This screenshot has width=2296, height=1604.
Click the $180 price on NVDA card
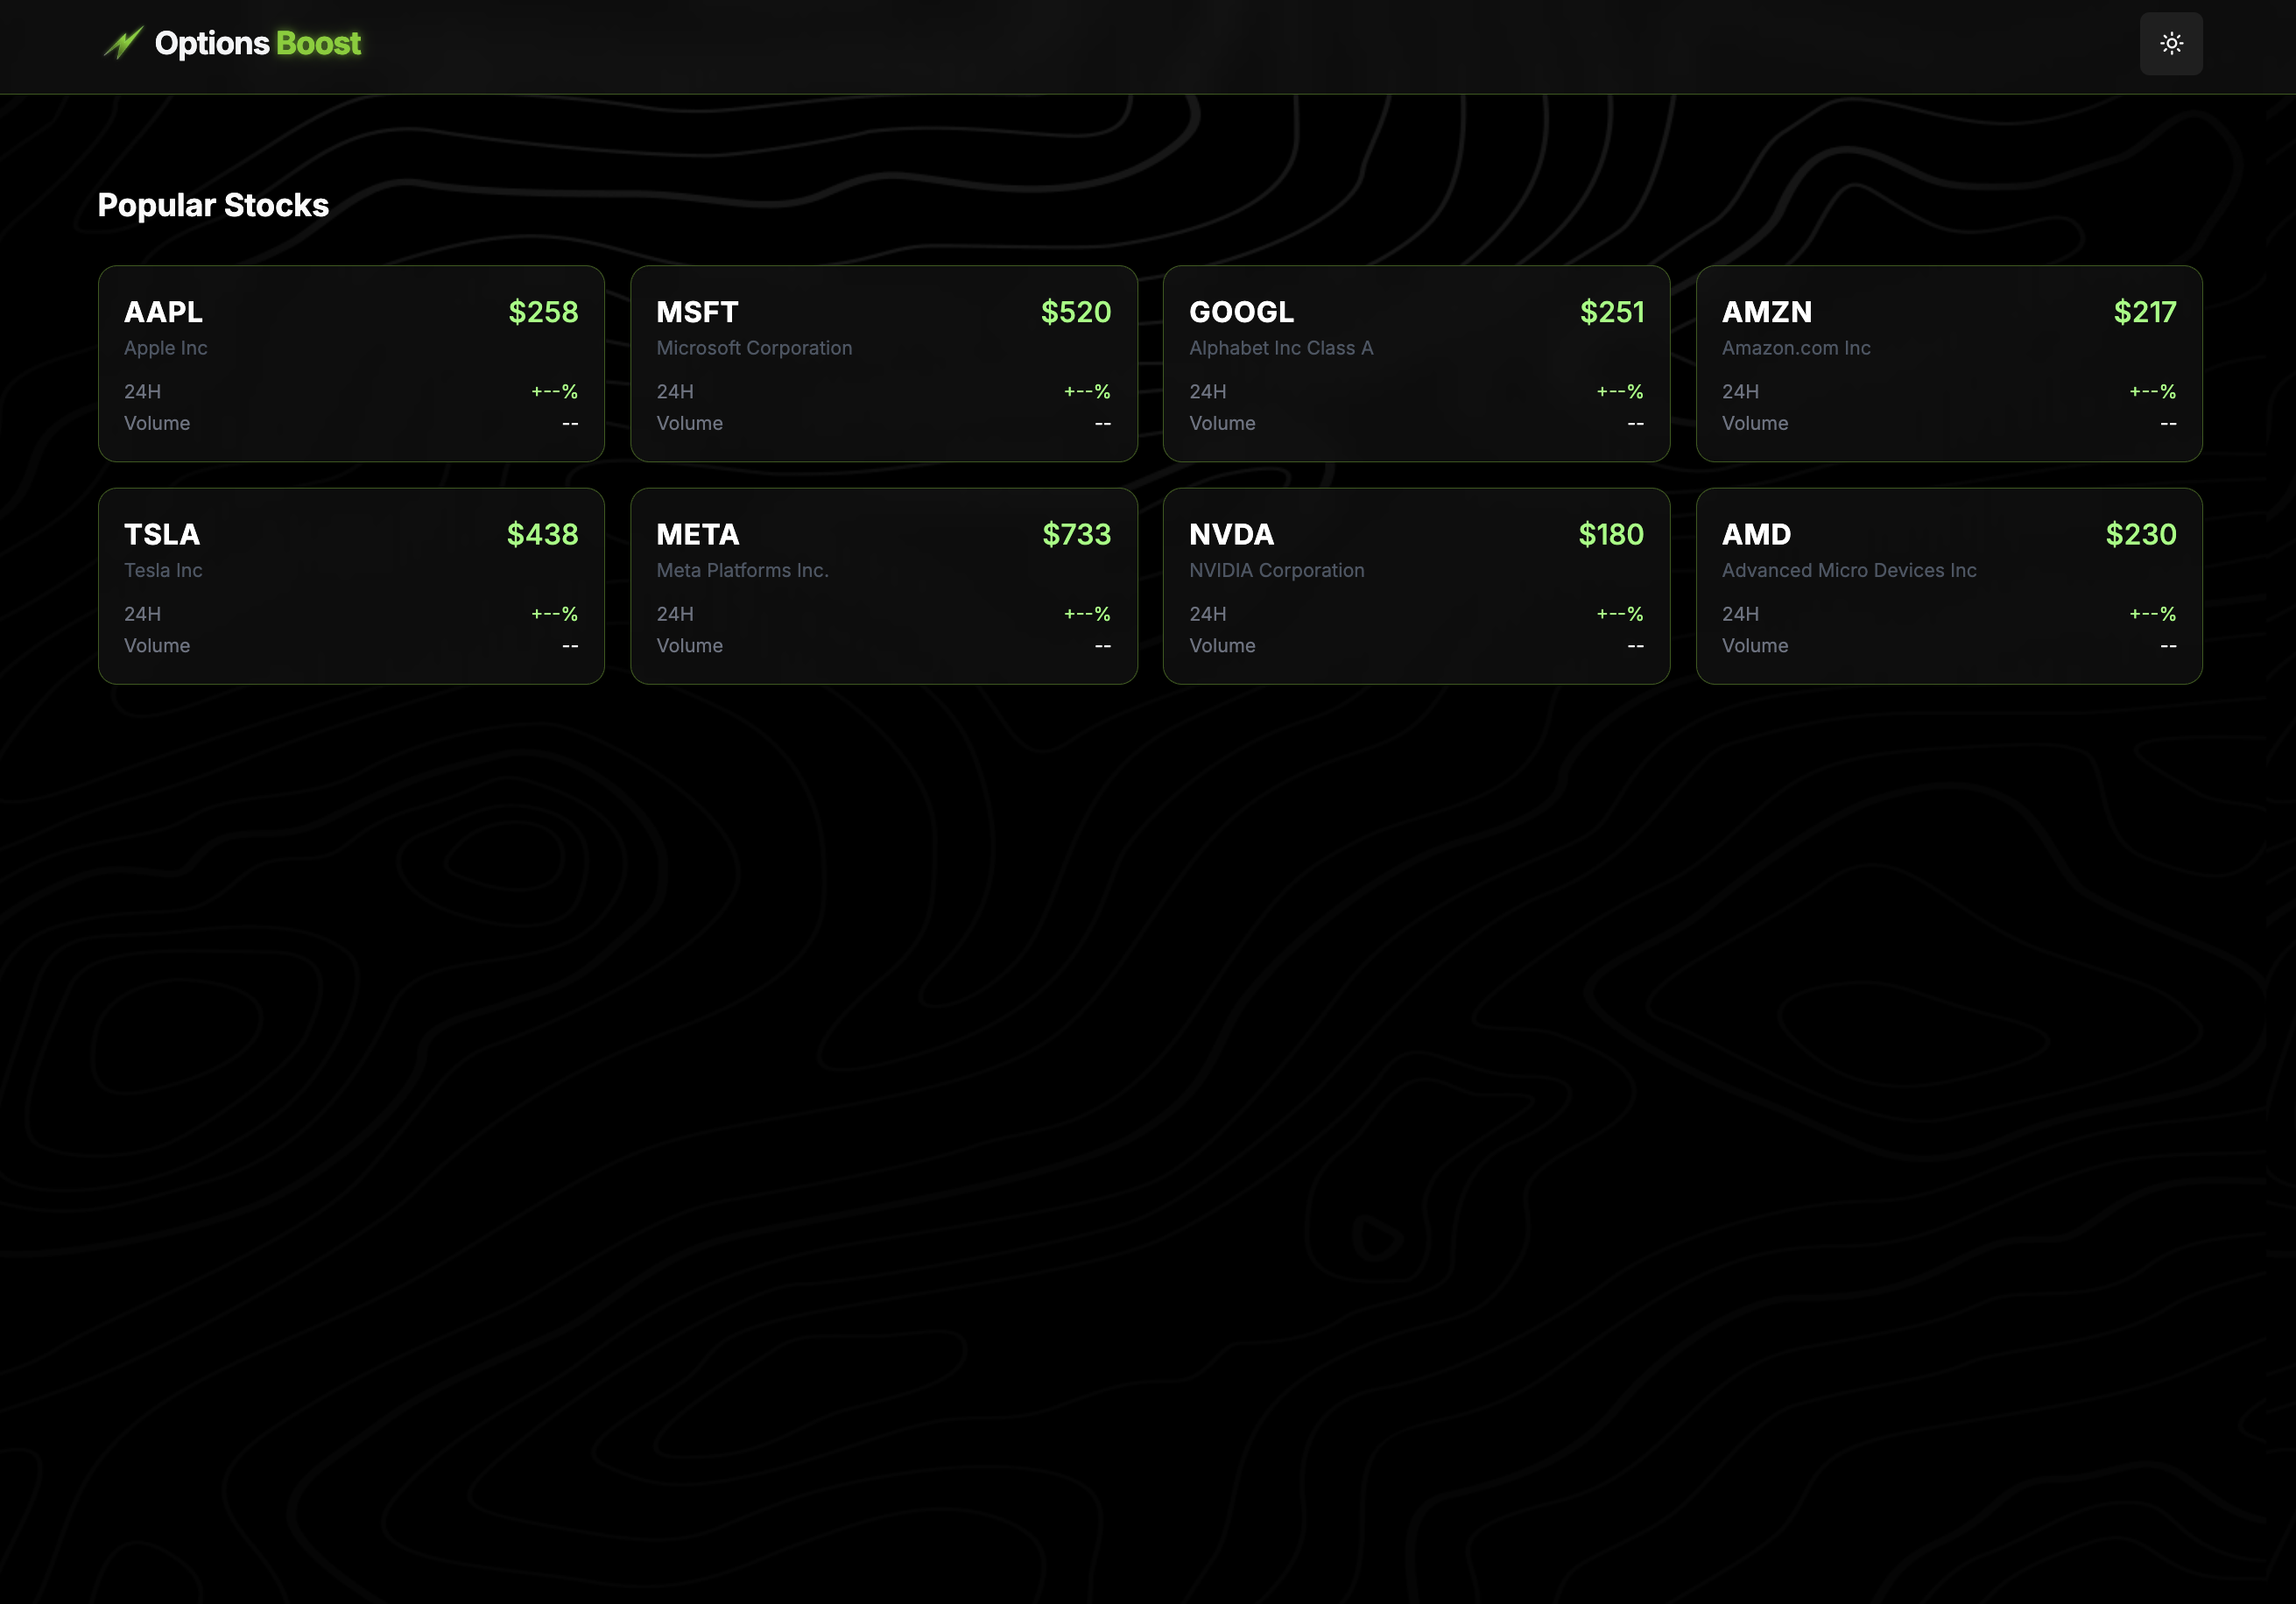click(1610, 535)
